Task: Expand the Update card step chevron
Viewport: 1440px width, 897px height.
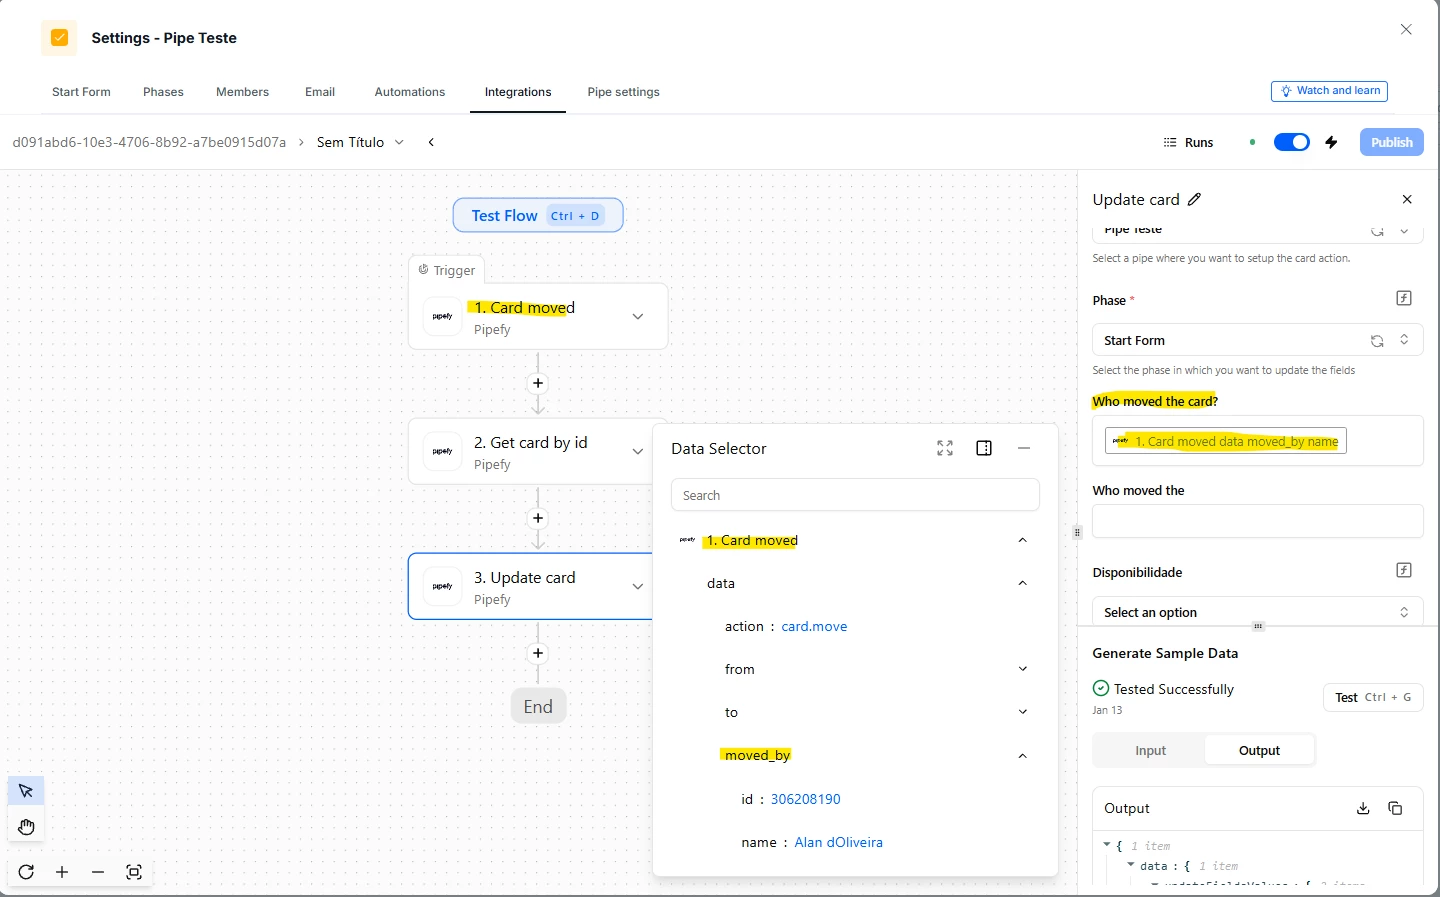Action: point(638,587)
